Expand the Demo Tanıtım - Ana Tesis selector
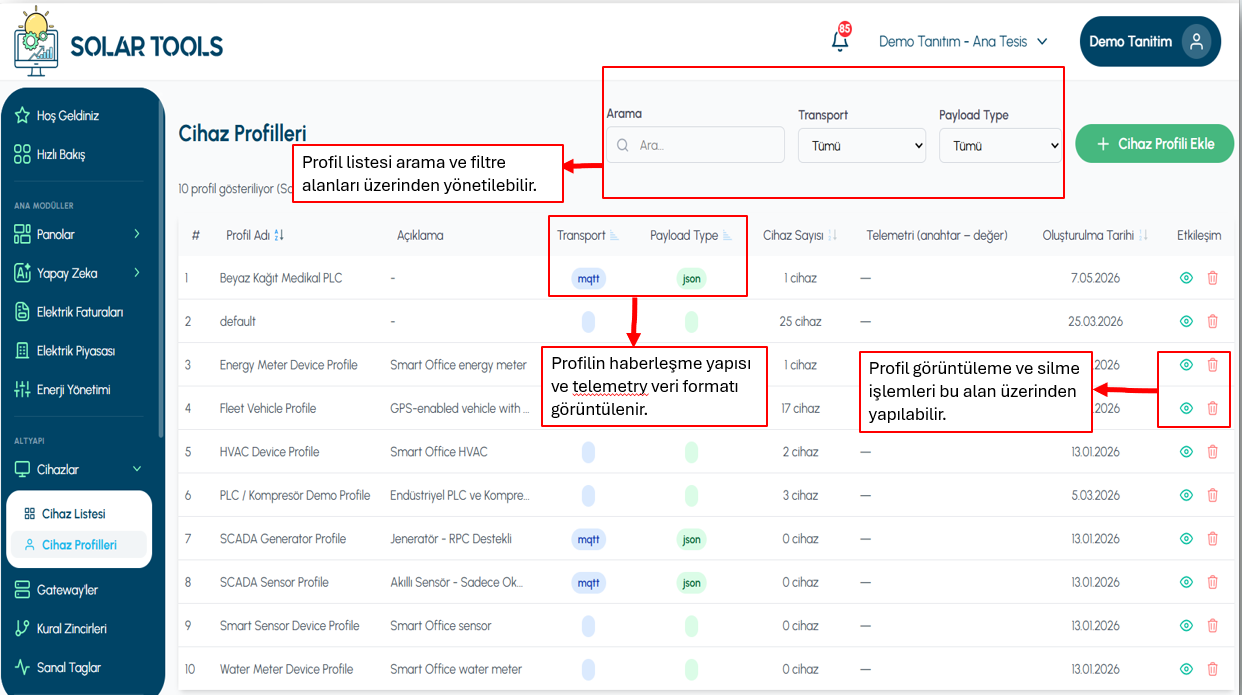The height and width of the screenshot is (695, 1242). tap(963, 42)
